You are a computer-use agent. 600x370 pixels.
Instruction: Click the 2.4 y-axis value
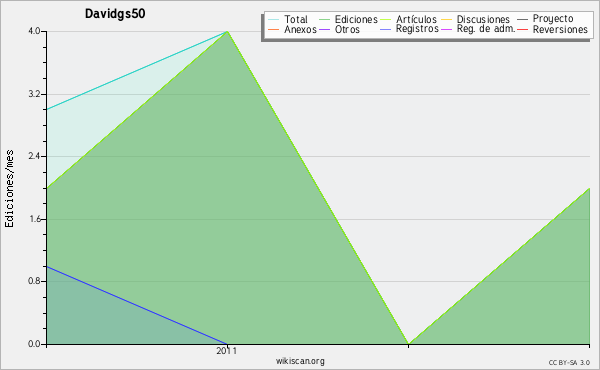coord(34,156)
